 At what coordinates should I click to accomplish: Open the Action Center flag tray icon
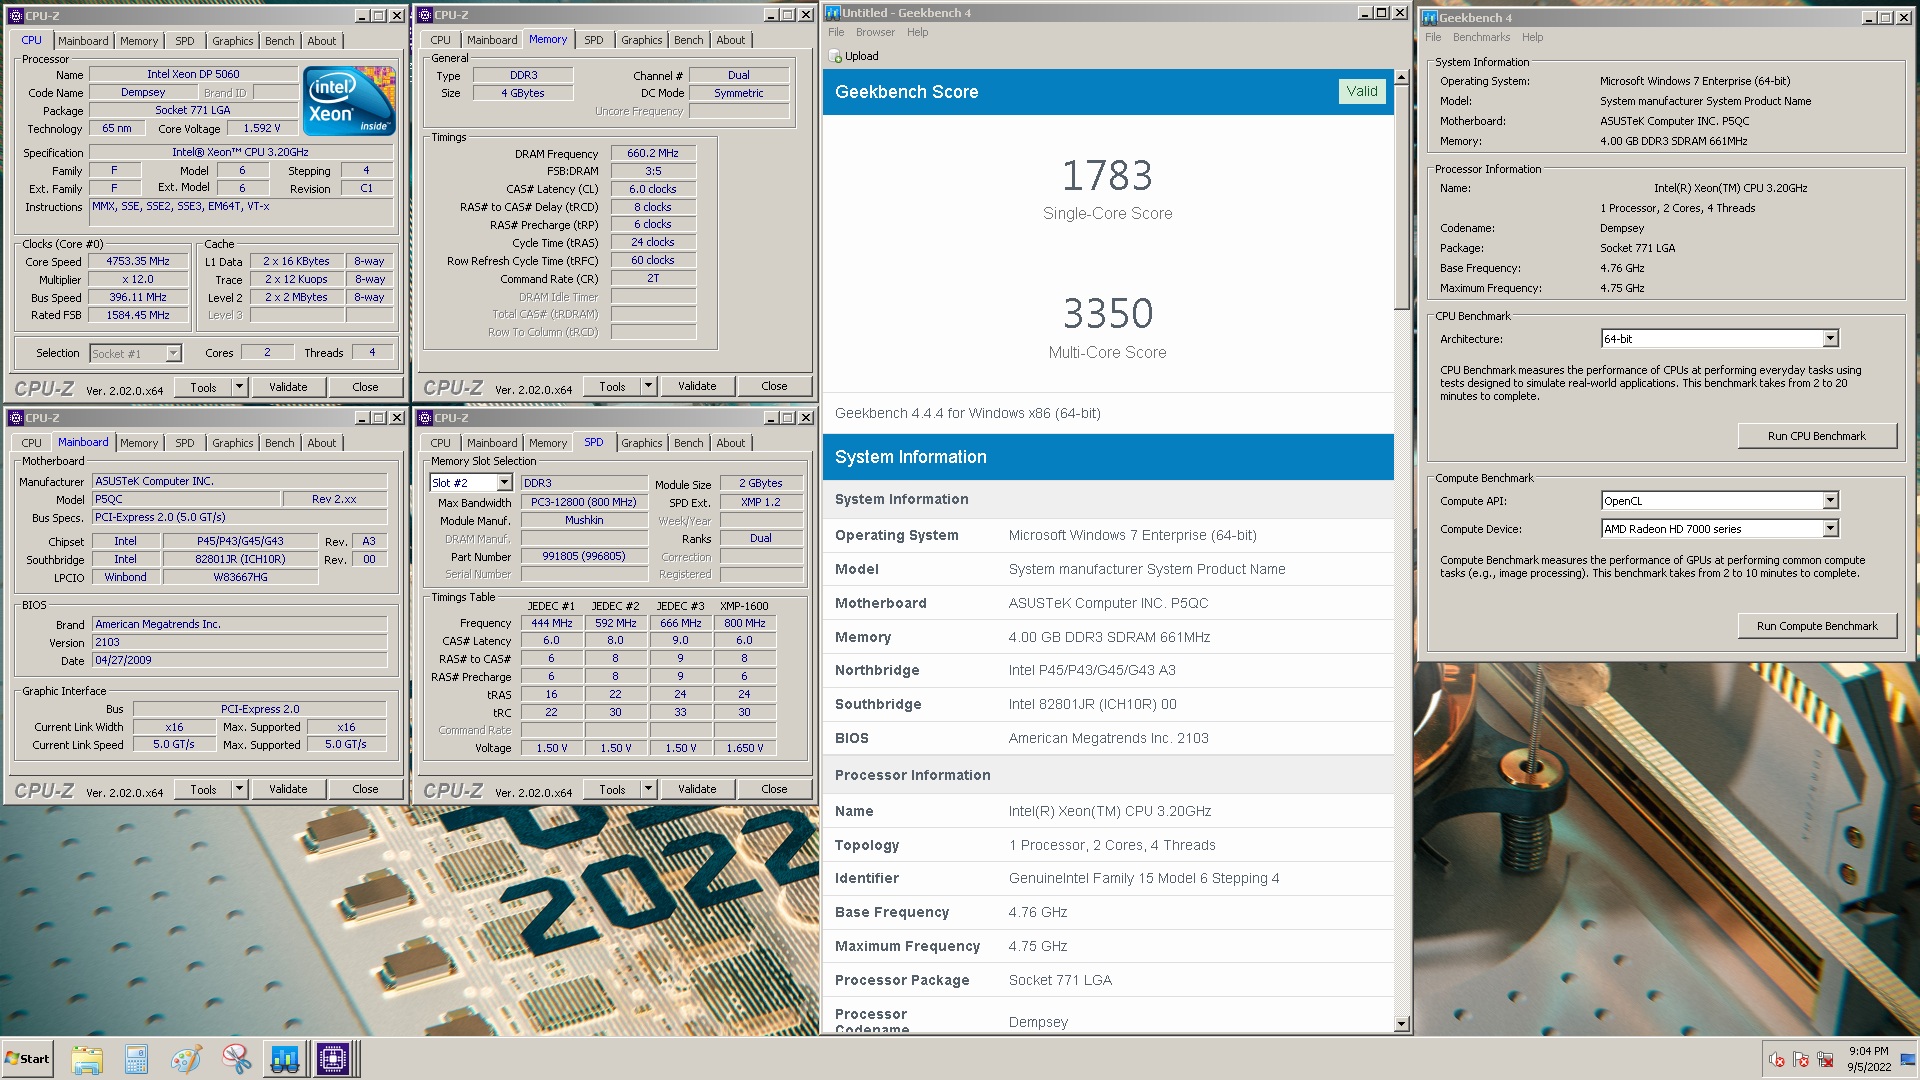[1801, 1059]
